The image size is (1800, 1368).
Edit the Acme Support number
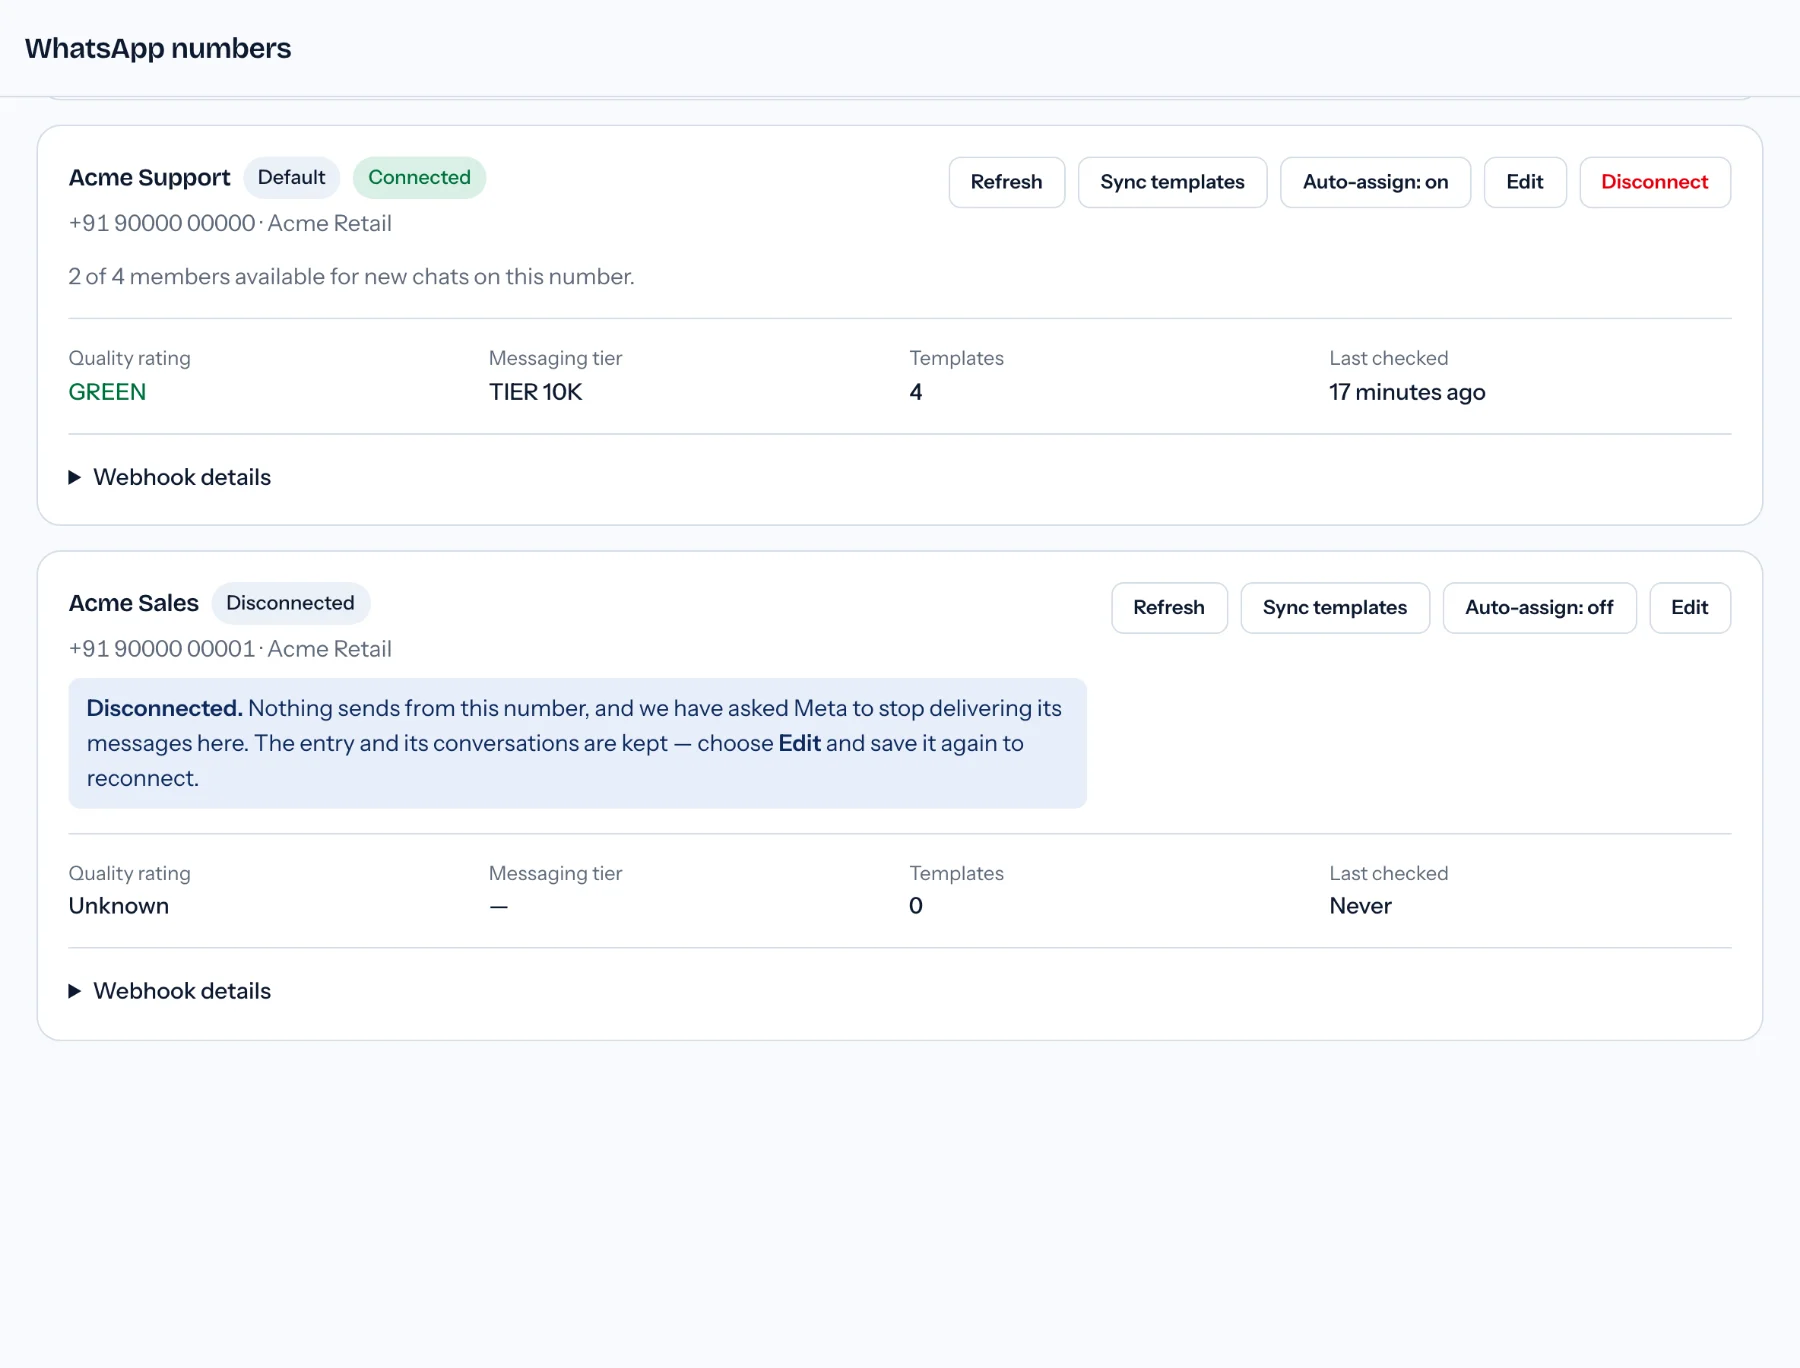pos(1525,182)
